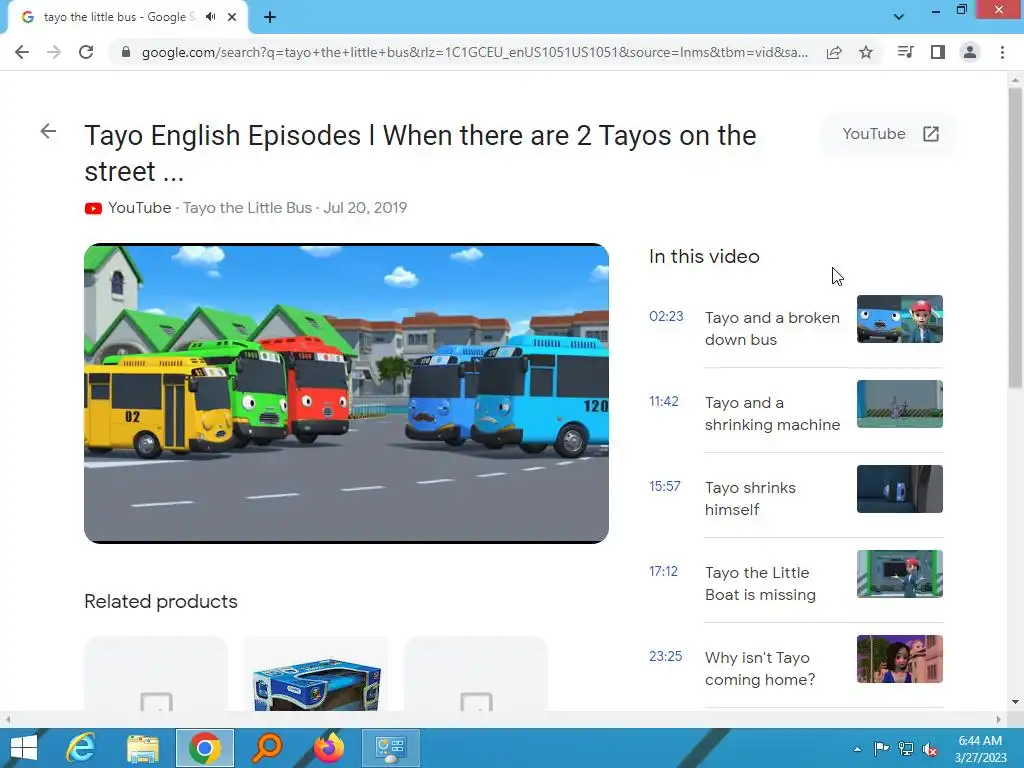Go back with the browser back arrow
Screen dimensions: 1024x768
tap(22, 52)
